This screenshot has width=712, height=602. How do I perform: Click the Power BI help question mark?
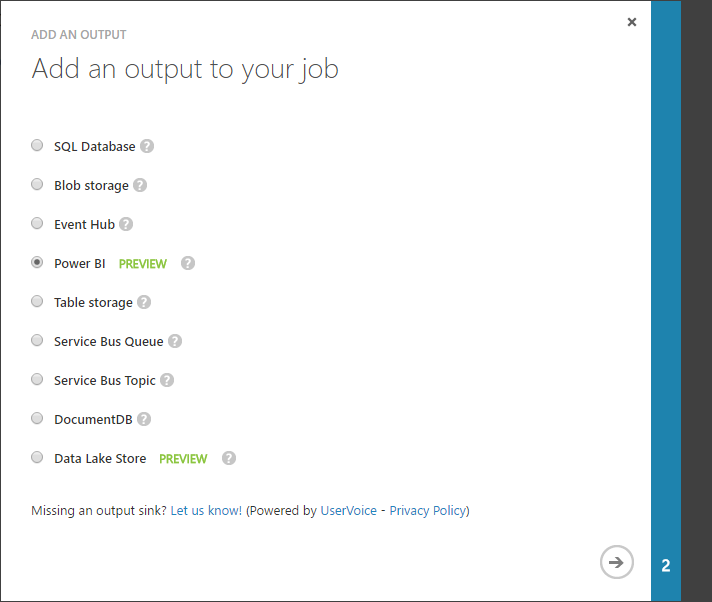pyautogui.click(x=188, y=263)
